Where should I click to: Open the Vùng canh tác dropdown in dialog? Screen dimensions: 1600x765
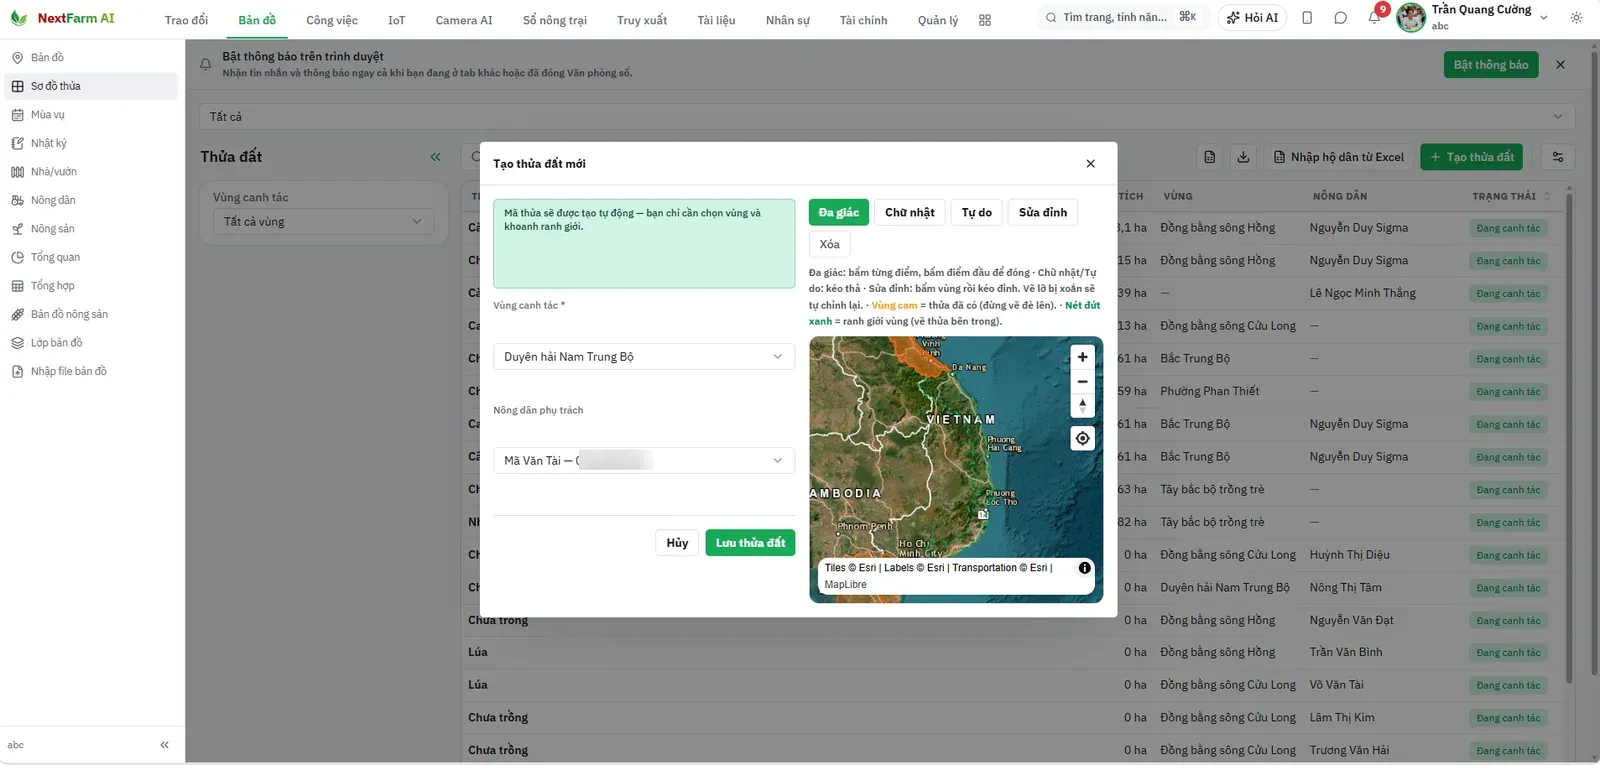tap(643, 357)
